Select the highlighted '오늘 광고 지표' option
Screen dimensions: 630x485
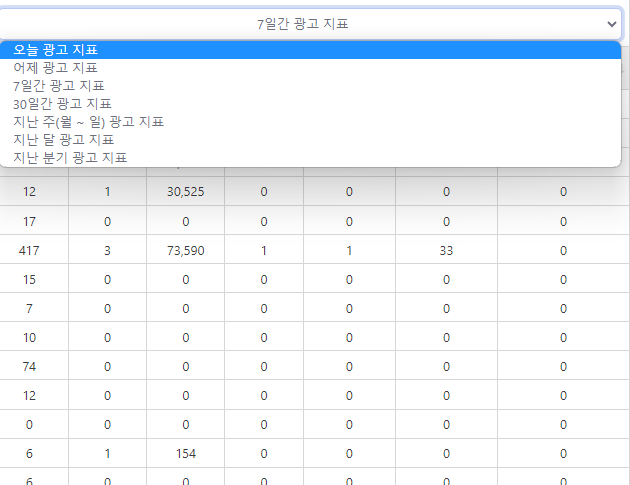point(56,50)
